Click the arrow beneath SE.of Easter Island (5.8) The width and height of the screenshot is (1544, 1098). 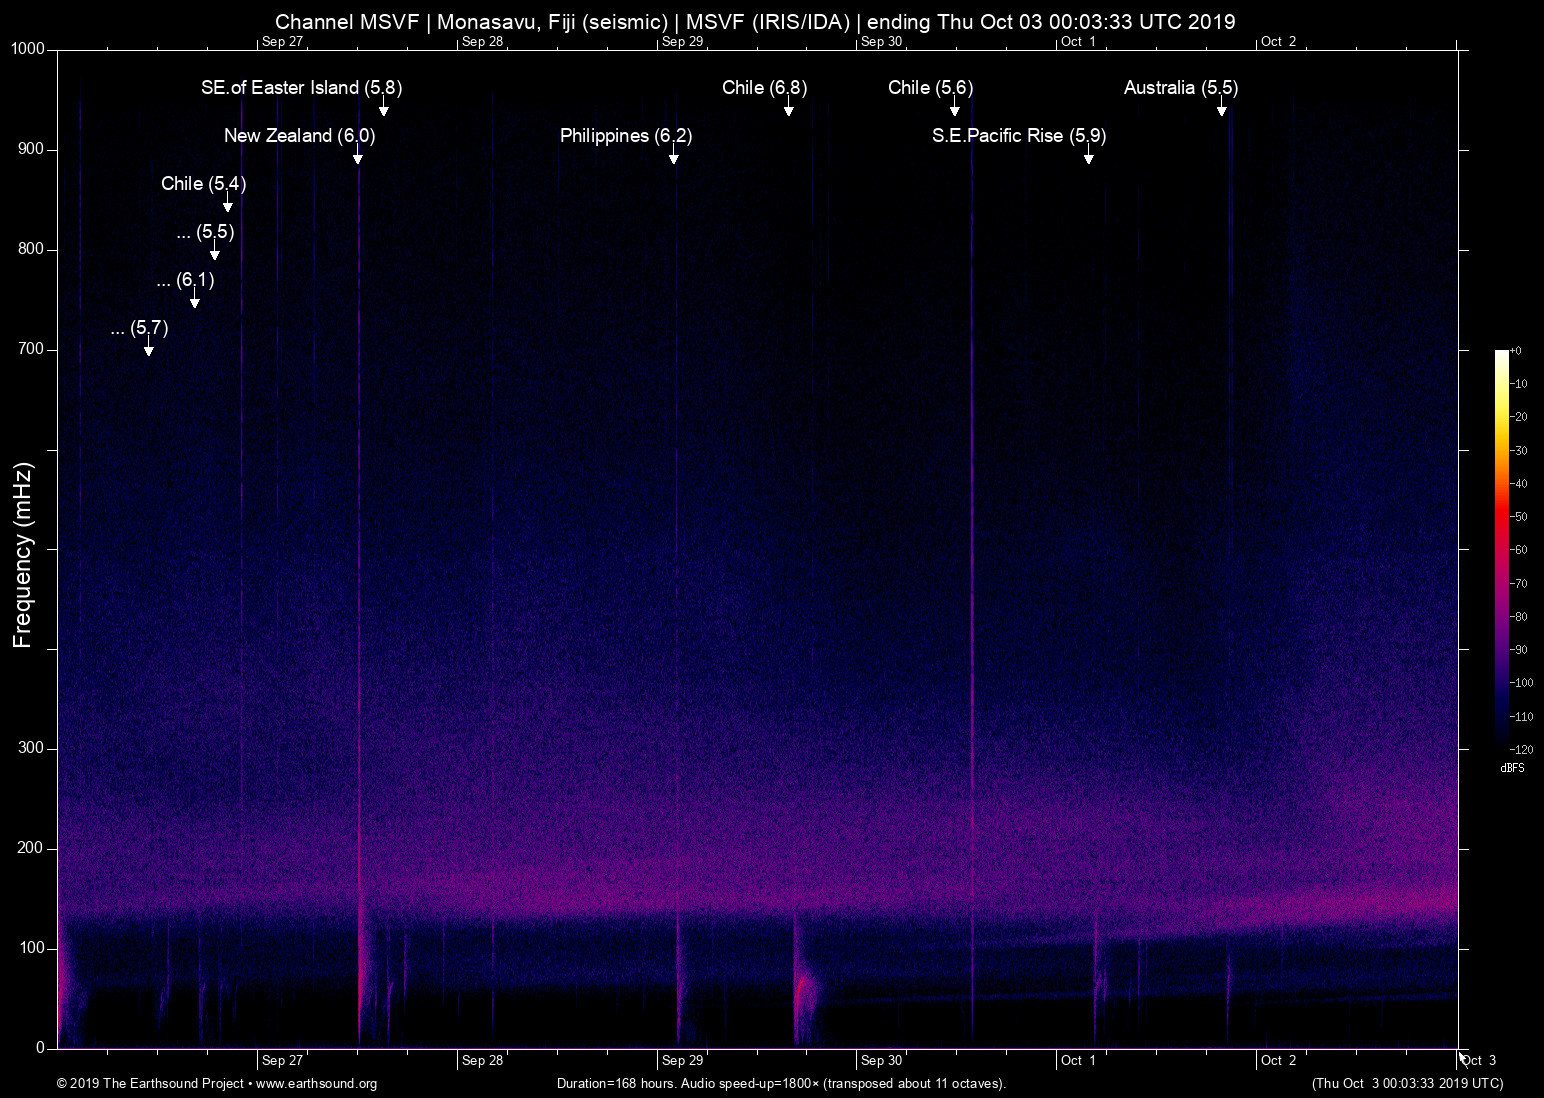[x=383, y=109]
